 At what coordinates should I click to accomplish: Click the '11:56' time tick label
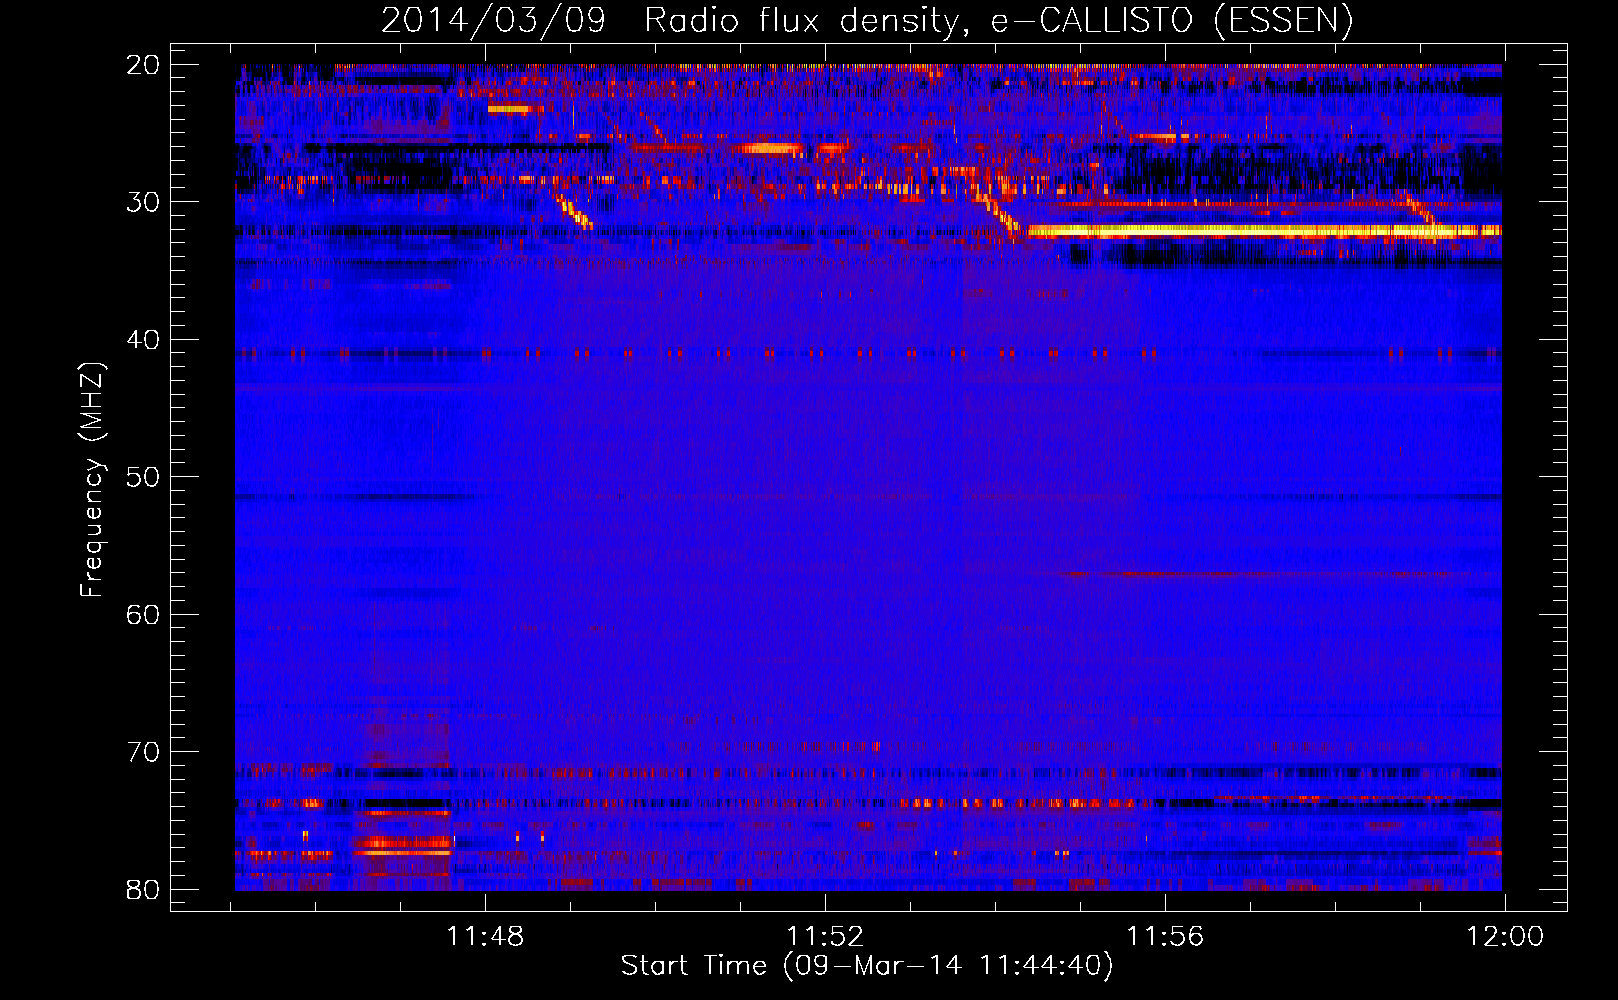coord(1165,937)
